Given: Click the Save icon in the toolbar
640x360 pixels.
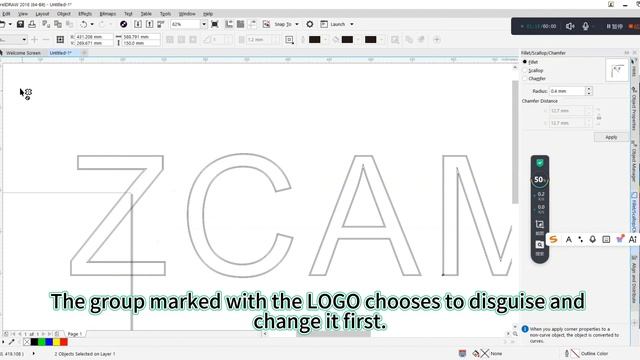Looking at the screenshot, I should 20,24.
